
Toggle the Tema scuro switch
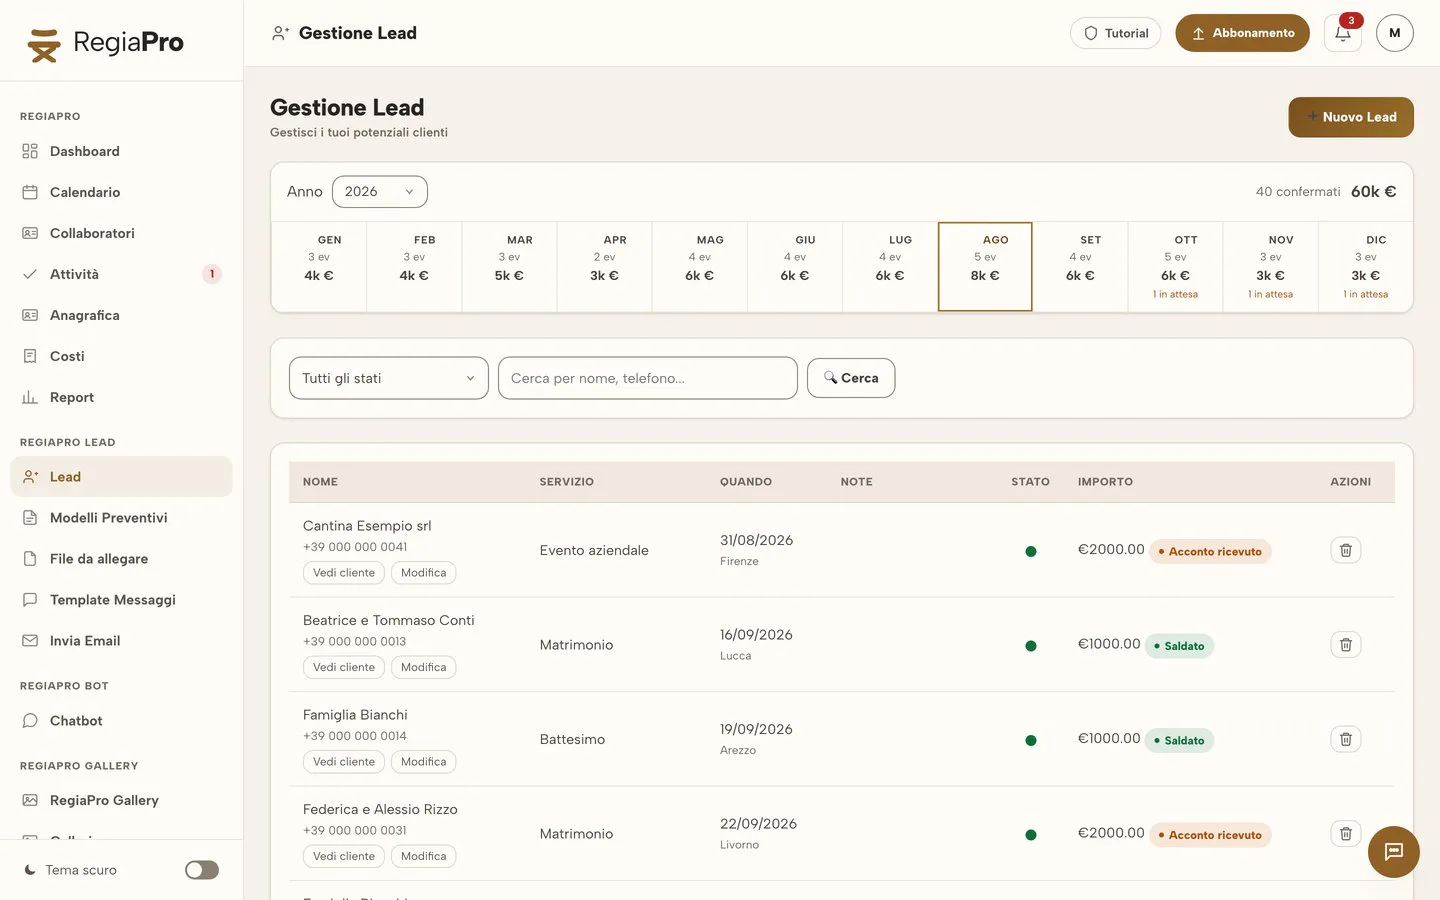click(x=202, y=870)
